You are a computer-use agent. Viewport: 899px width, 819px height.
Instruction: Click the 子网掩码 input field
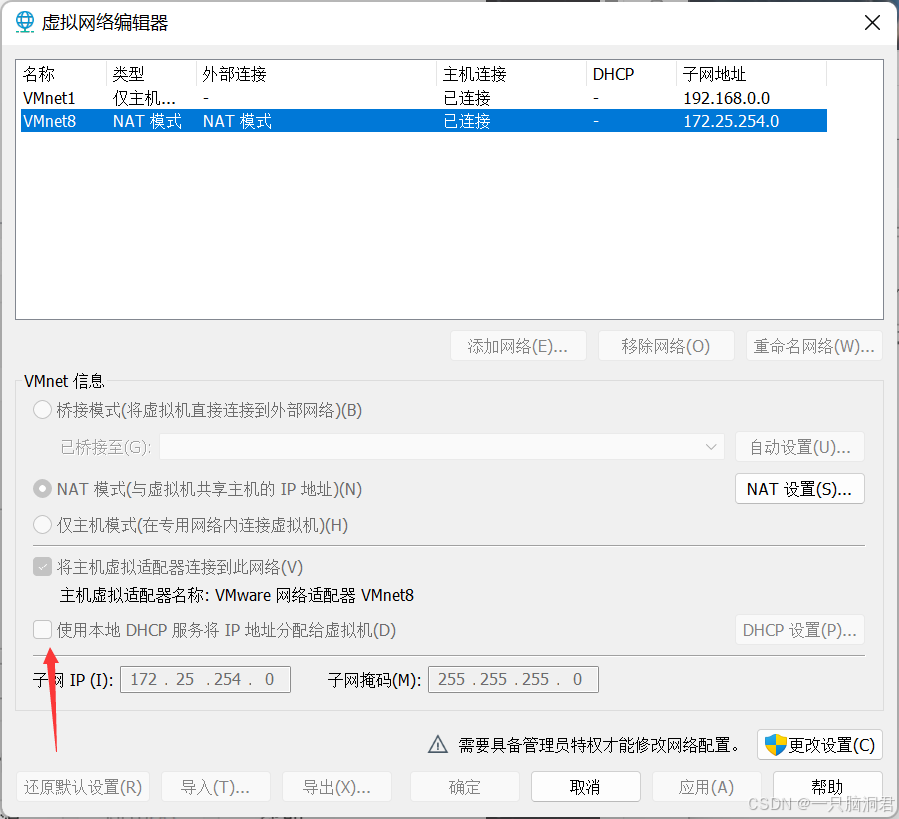click(513, 679)
